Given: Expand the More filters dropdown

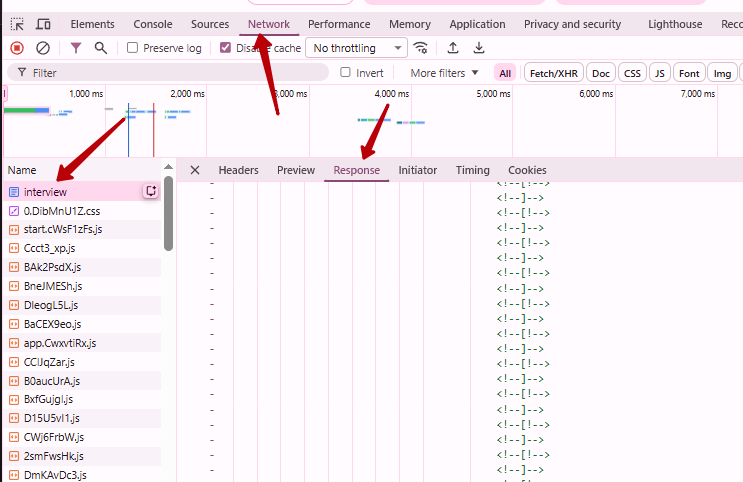Looking at the screenshot, I should pyautogui.click(x=444, y=73).
